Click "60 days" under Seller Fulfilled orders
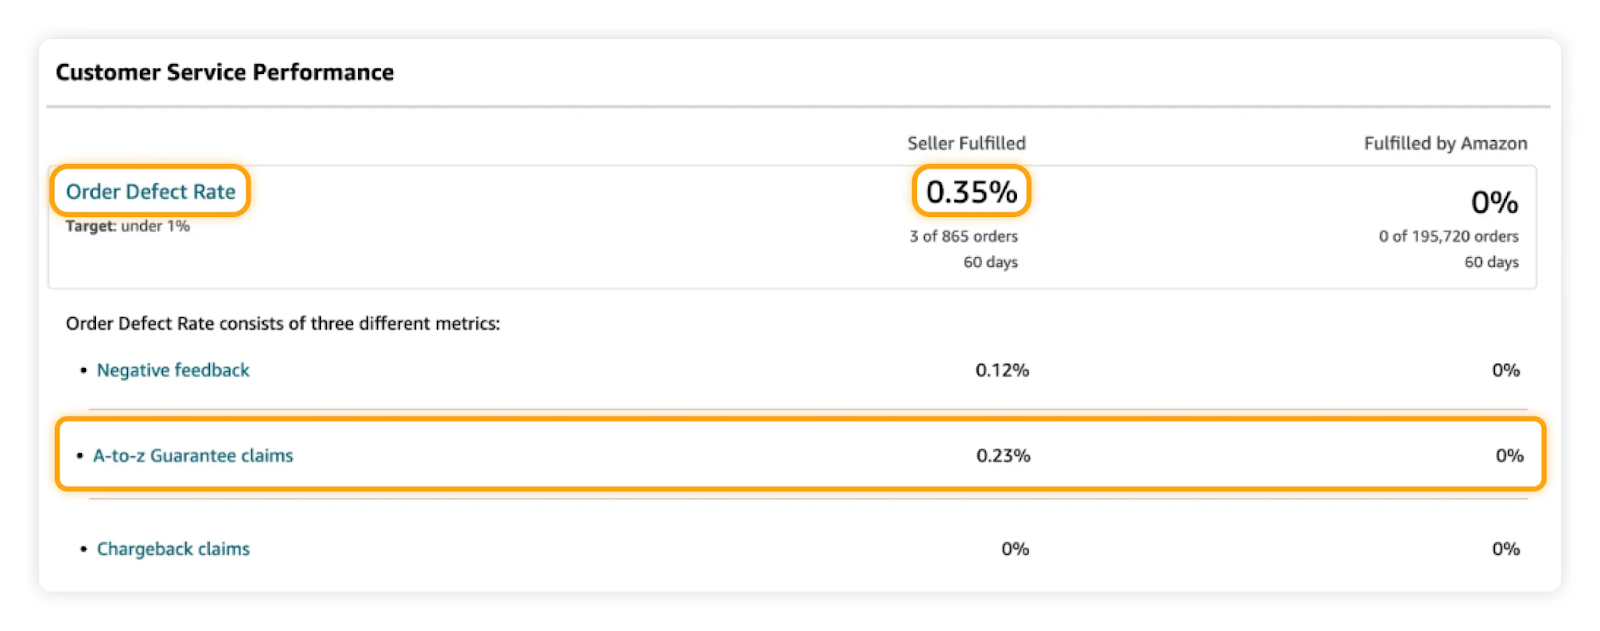 (x=990, y=262)
